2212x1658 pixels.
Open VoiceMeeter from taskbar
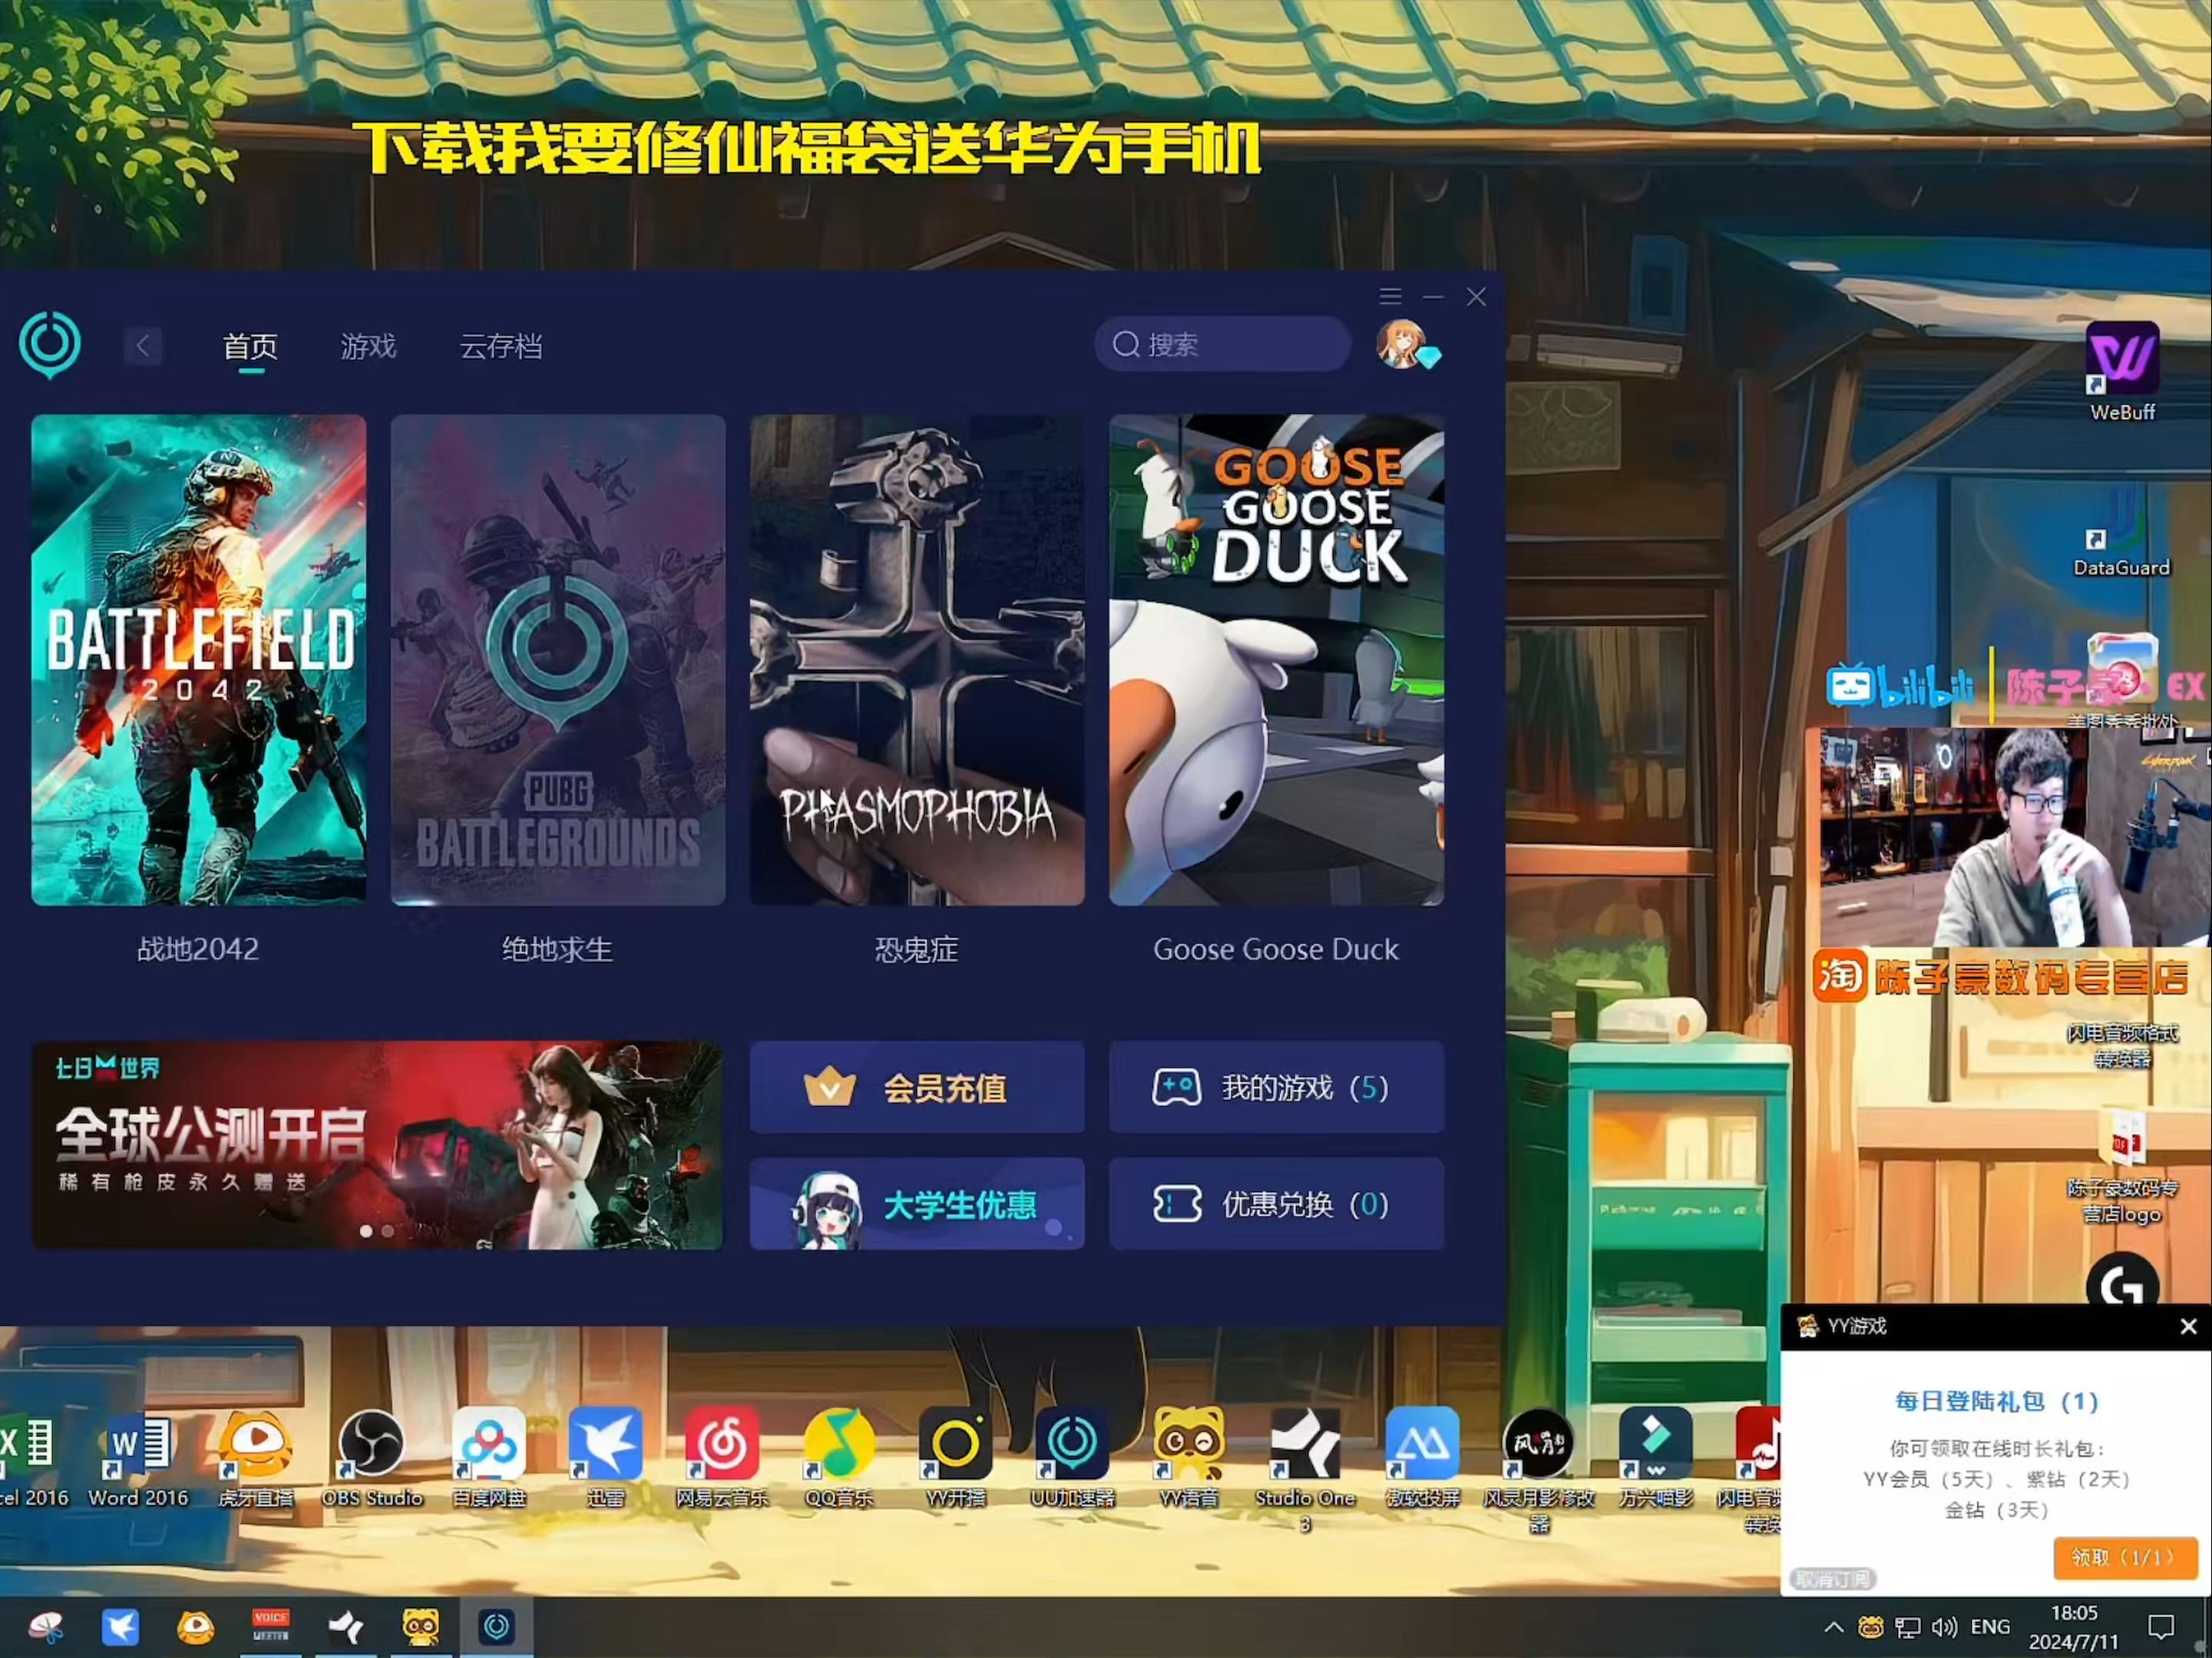pos(270,1627)
